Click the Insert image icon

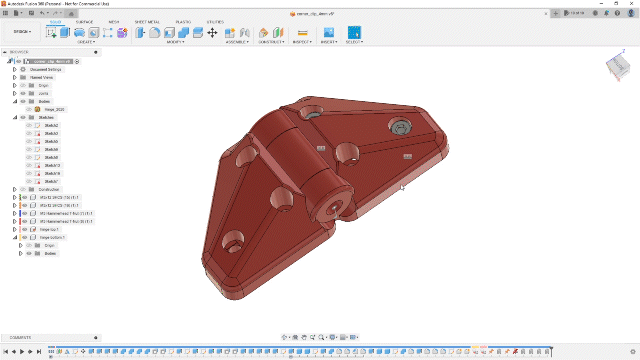tap(329, 33)
